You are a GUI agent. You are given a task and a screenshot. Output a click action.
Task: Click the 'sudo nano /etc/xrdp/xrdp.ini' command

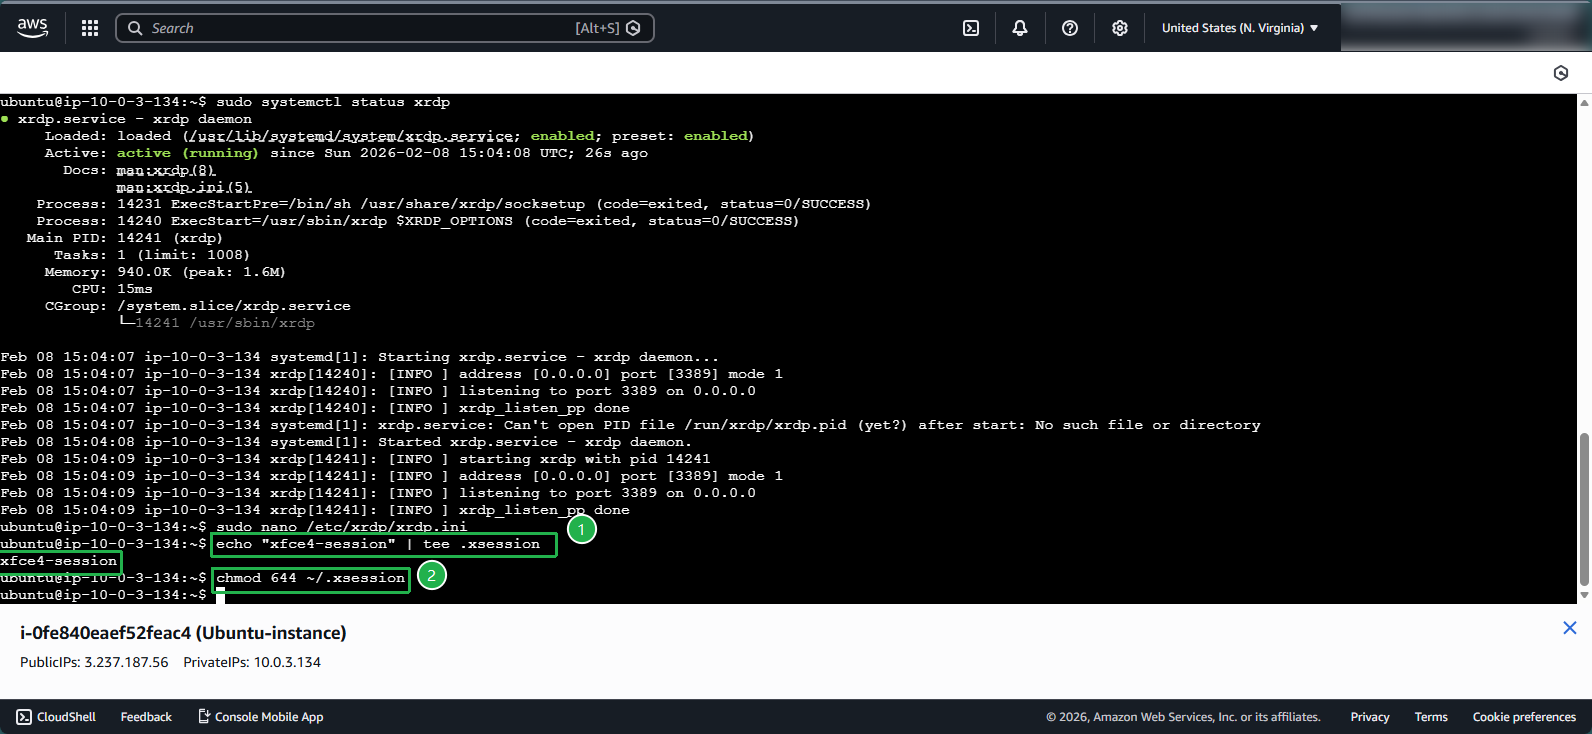pyautogui.click(x=341, y=527)
